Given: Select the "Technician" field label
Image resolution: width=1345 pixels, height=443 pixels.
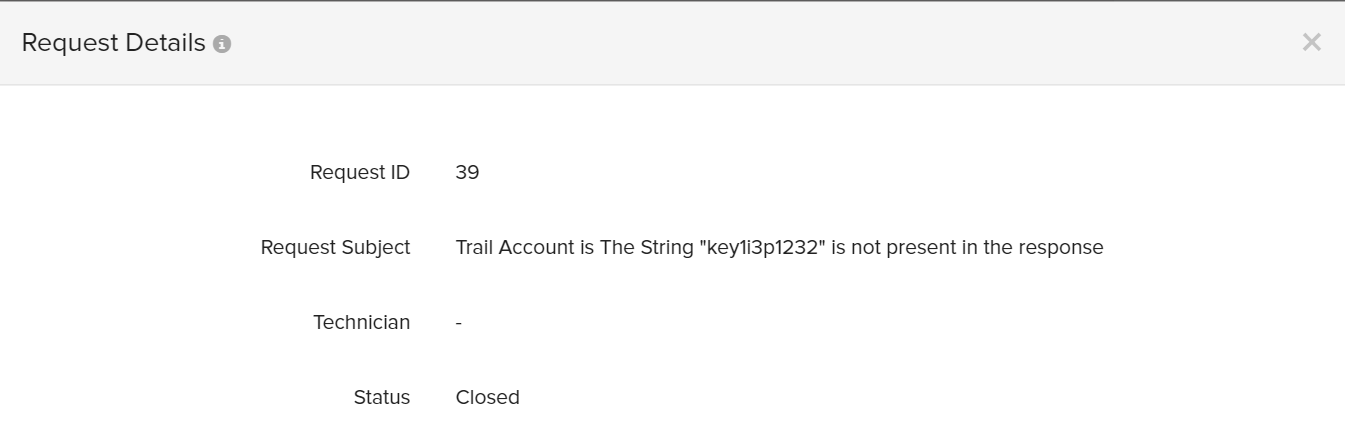Looking at the screenshot, I should [361, 322].
